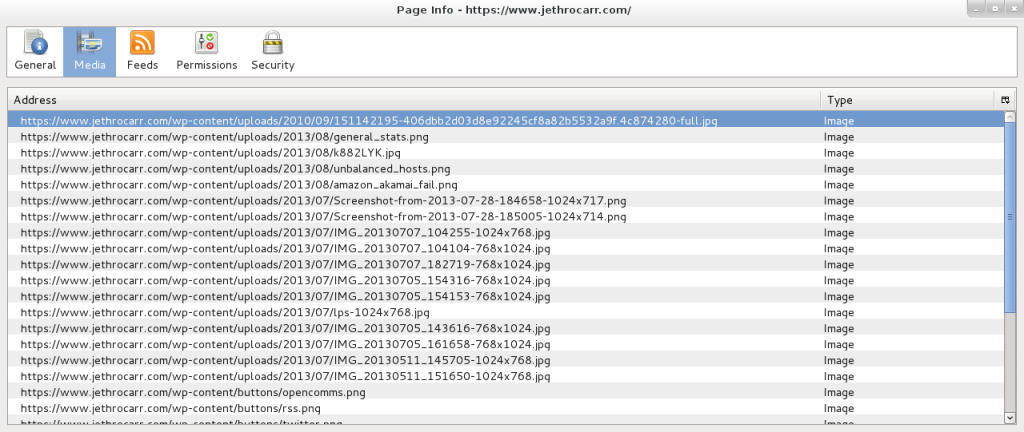
Task: Select IMG_20130511_145705-1024x768.jpg row
Action: [x=506, y=360]
